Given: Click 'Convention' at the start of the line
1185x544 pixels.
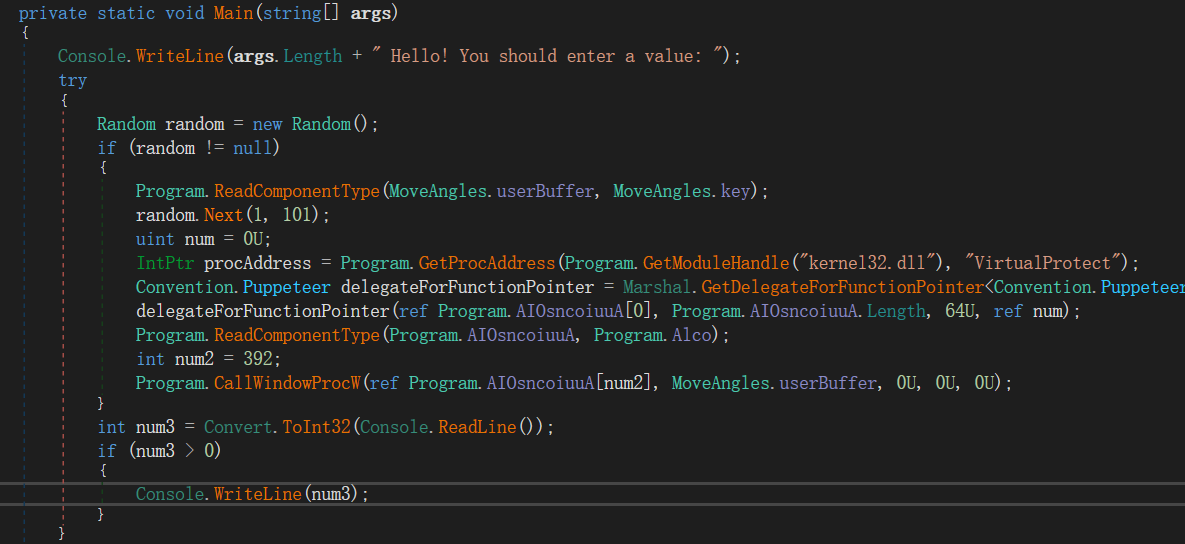Looking at the screenshot, I should pos(184,287).
